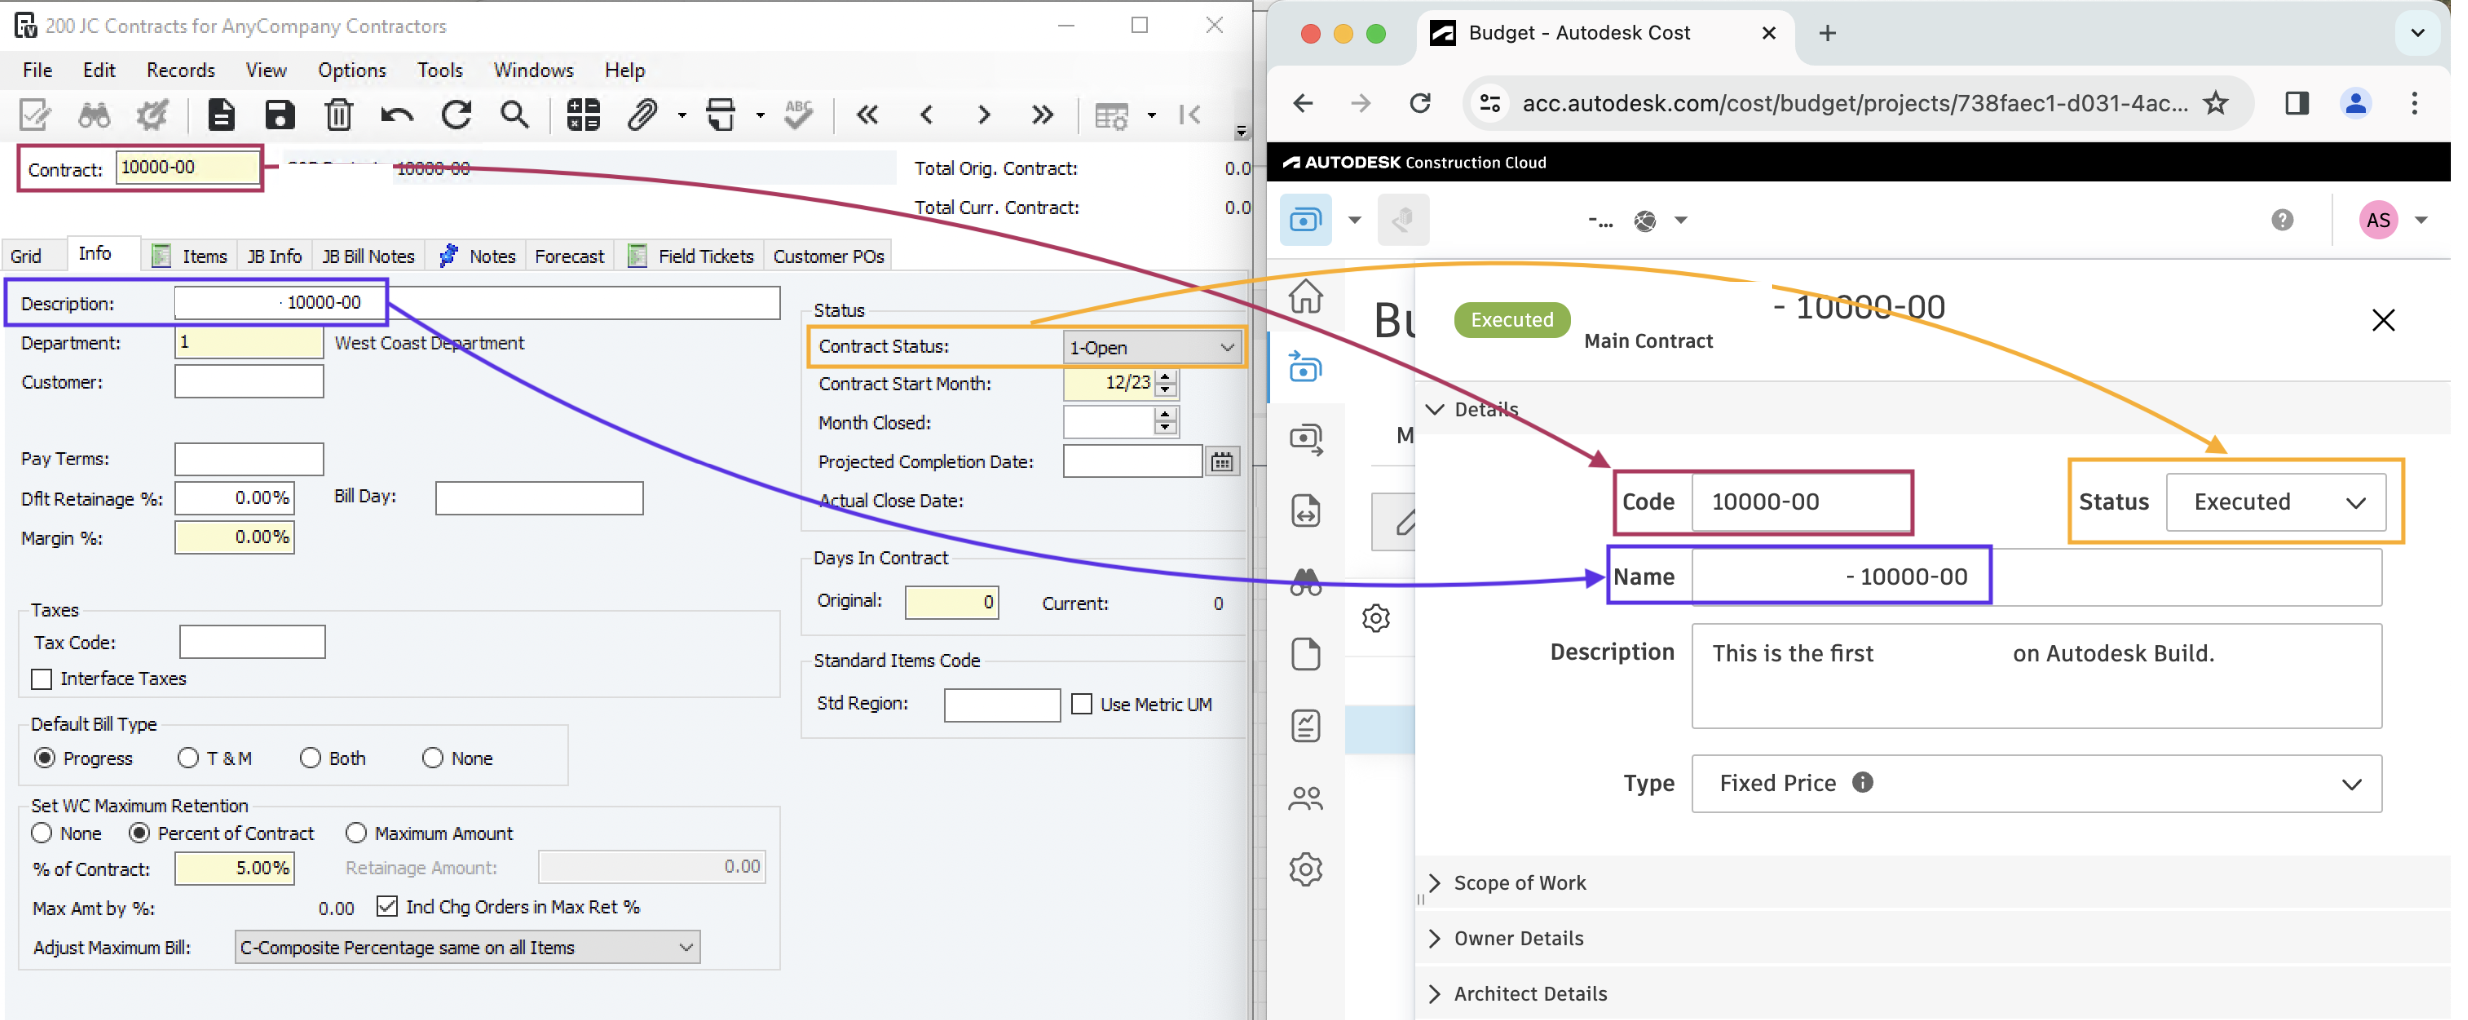Select None under Default Bill Type
This screenshot has height=1020, width=2468.
[x=432, y=758]
